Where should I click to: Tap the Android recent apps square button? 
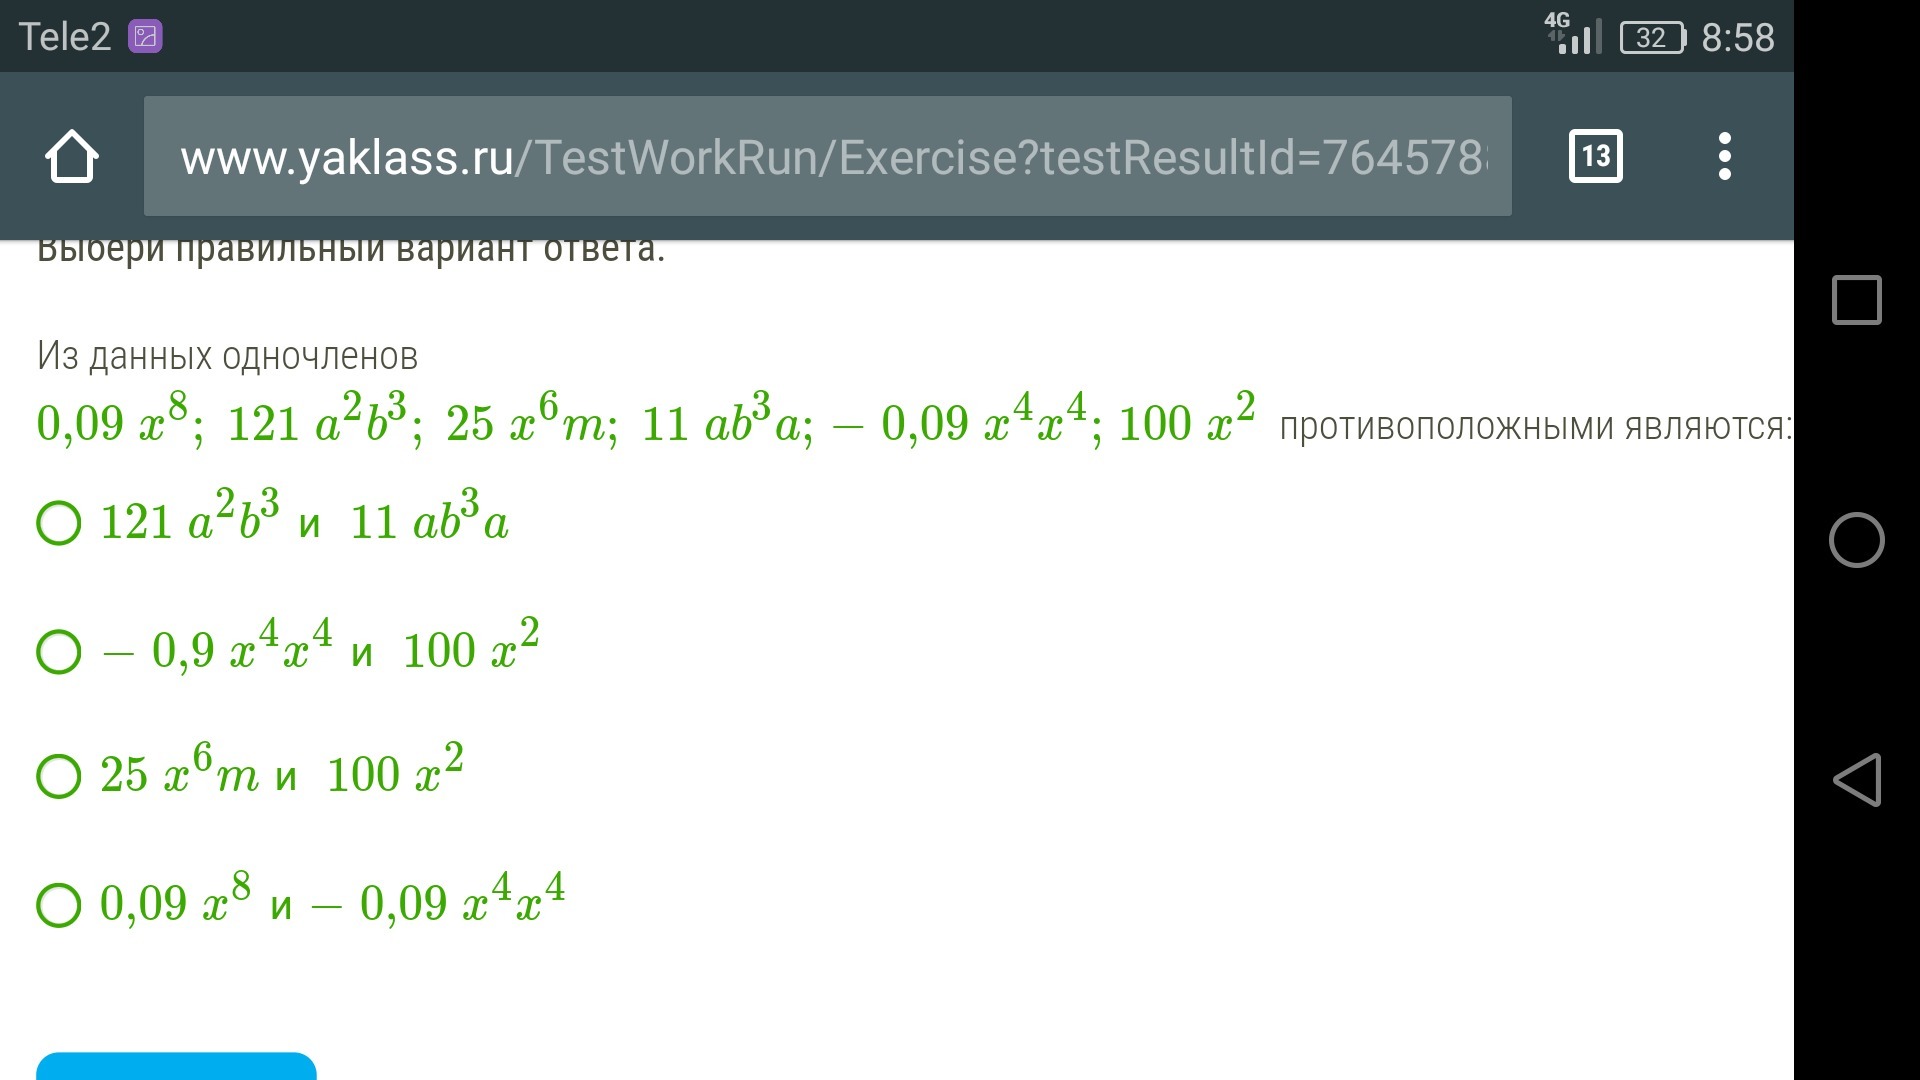pyautogui.click(x=1856, y=300)
